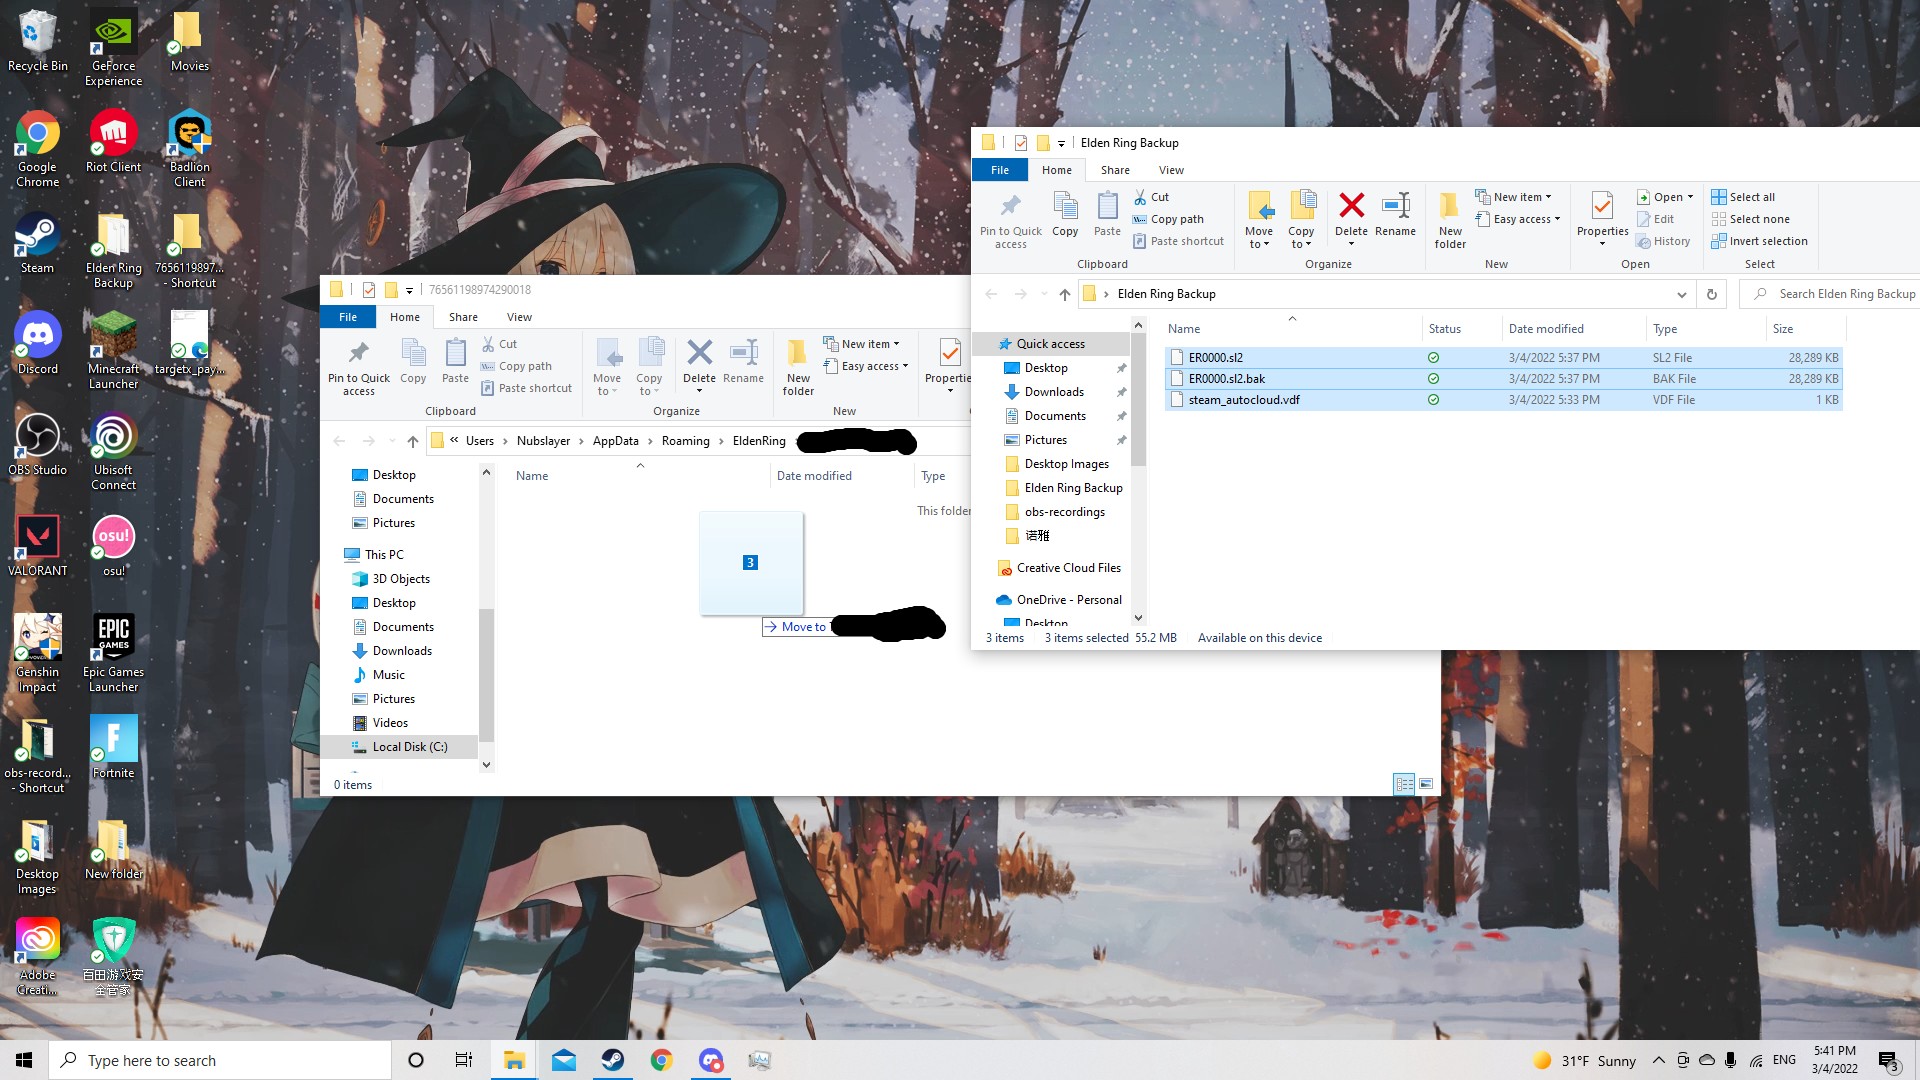This screenshot has width=1920, height=1080.
Task: Select Local Disk (C:) in navigation pane
Action: point(409,747)
